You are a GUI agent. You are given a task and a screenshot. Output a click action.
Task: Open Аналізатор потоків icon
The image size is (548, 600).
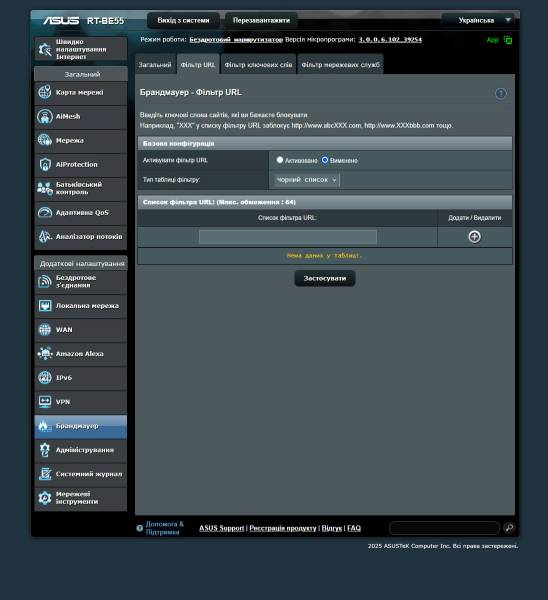[x=45, y=236]
